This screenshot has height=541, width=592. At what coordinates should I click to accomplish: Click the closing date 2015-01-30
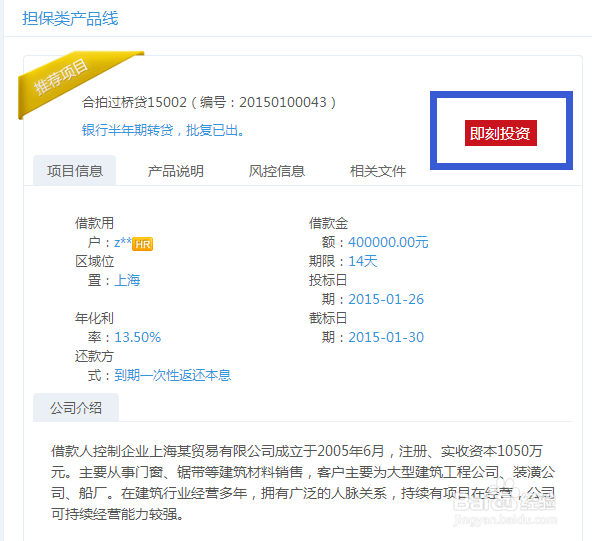pos(386,337)
